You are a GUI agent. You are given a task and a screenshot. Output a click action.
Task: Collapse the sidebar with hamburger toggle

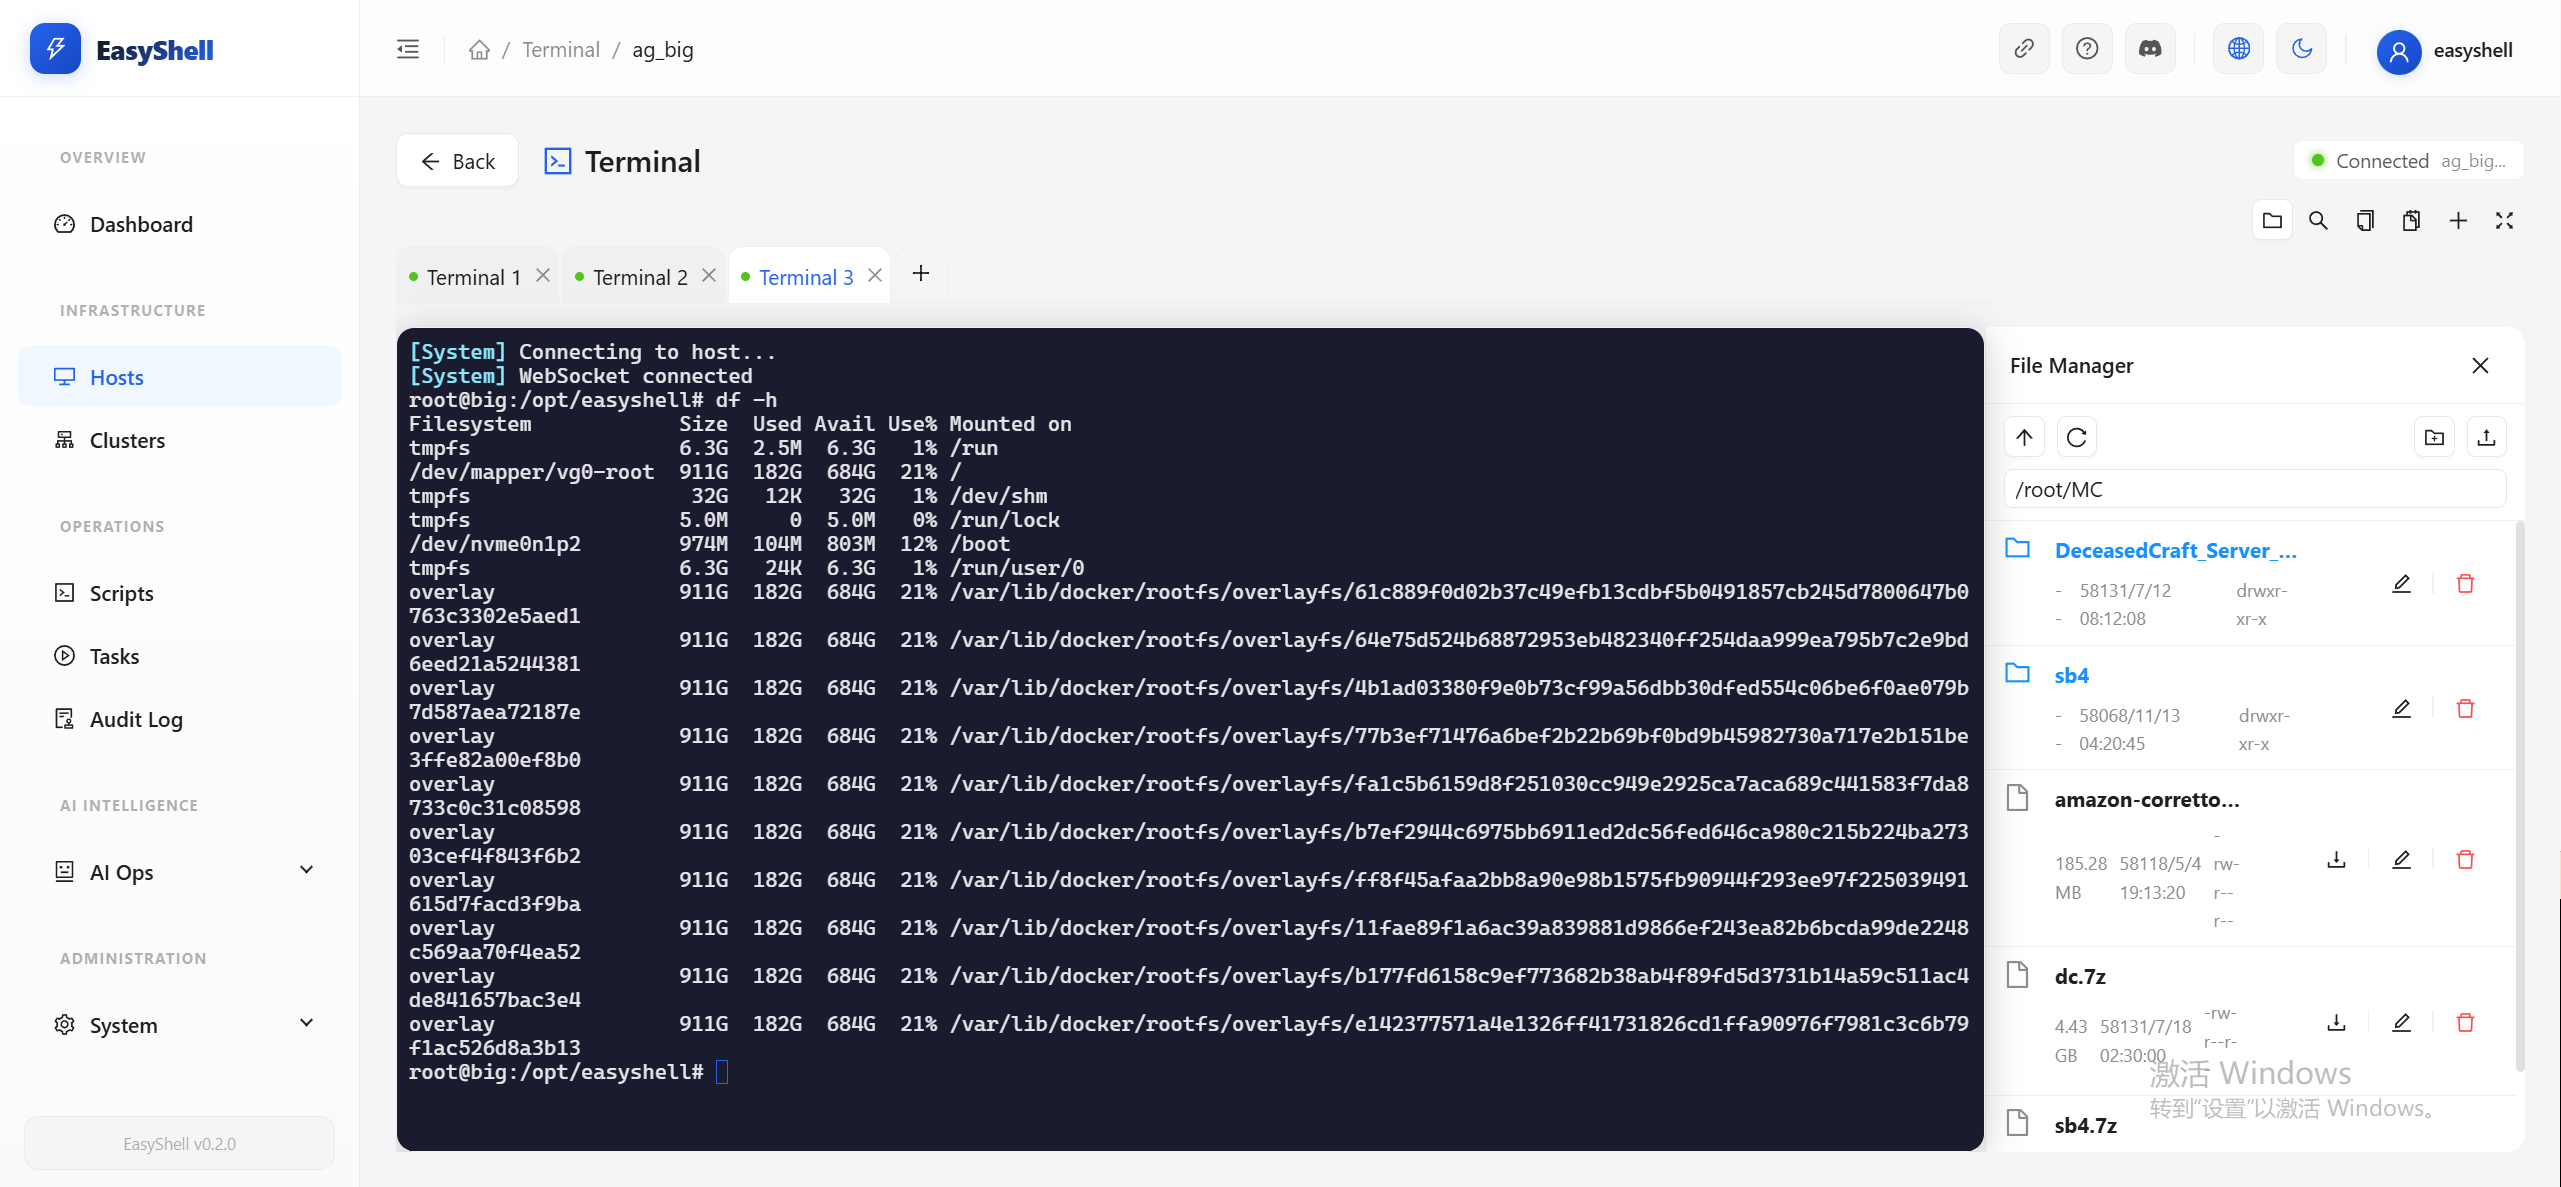pos(406,48)
